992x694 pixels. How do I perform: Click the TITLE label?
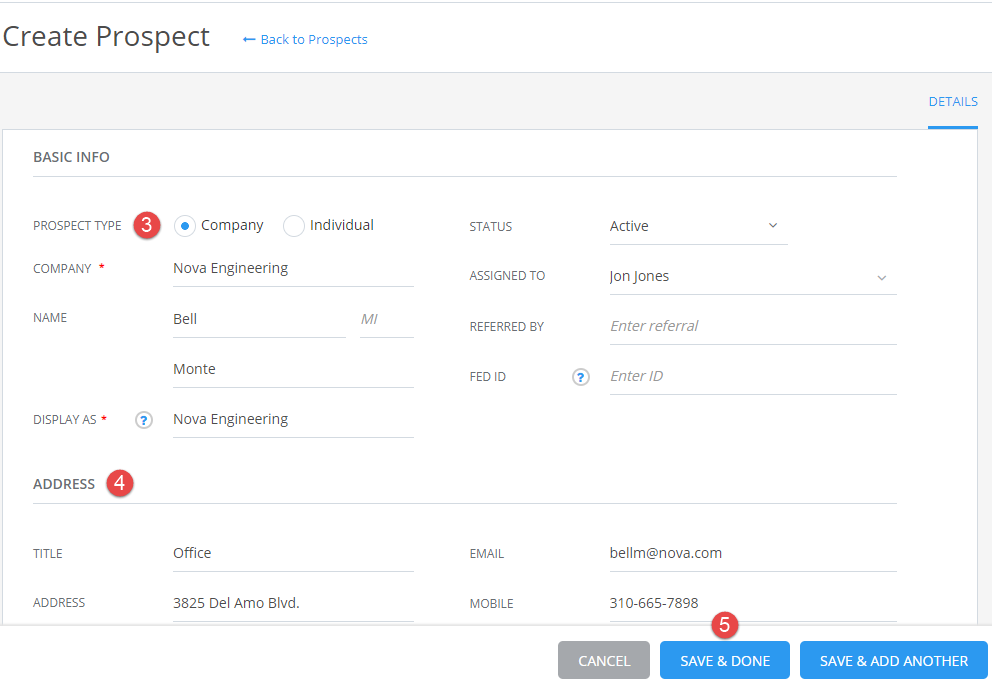click(x=47, y=554)
